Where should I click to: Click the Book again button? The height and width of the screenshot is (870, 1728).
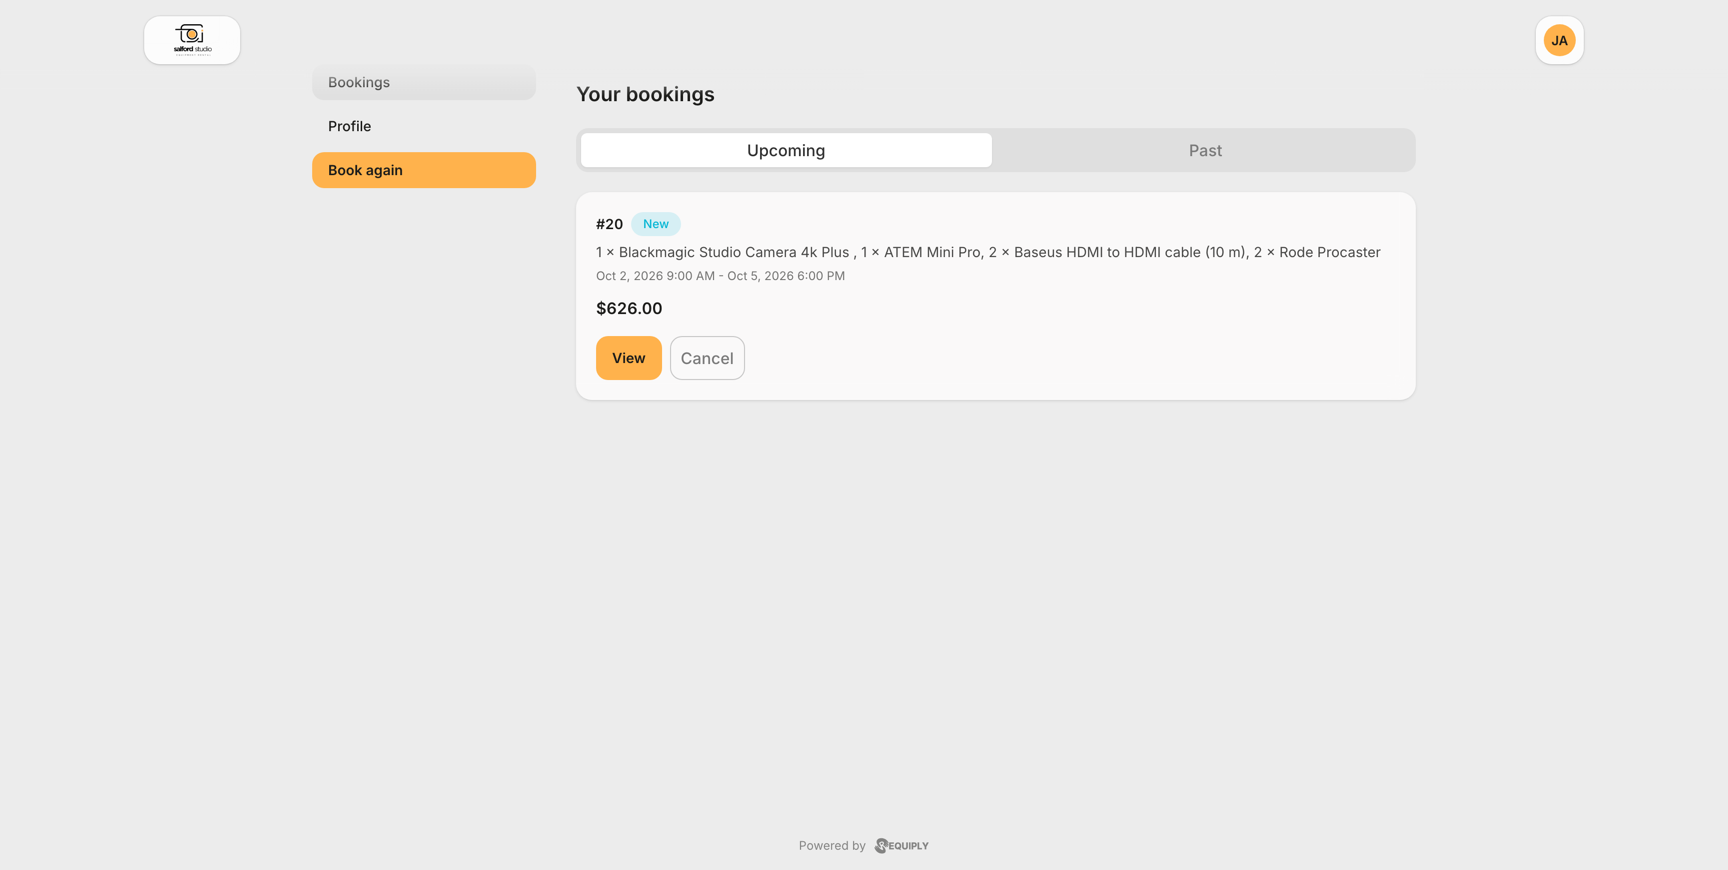tap(424, 170)
